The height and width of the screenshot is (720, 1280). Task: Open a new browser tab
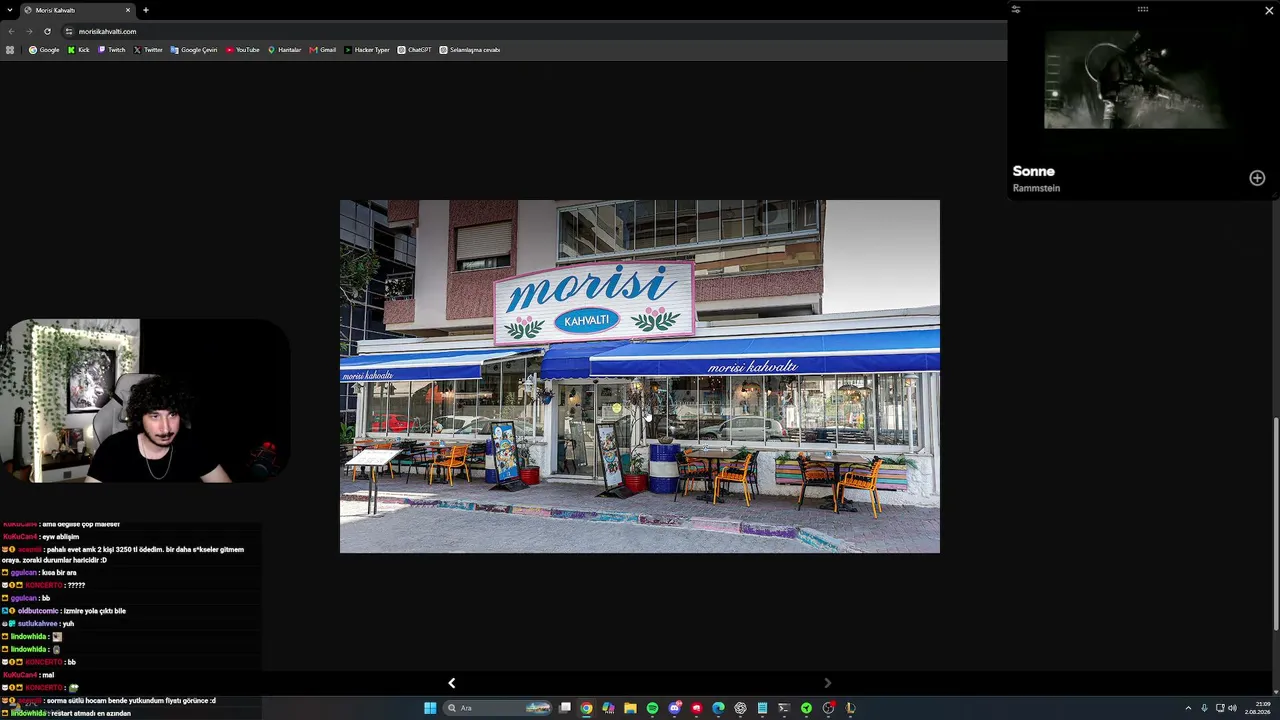(146, 10)
